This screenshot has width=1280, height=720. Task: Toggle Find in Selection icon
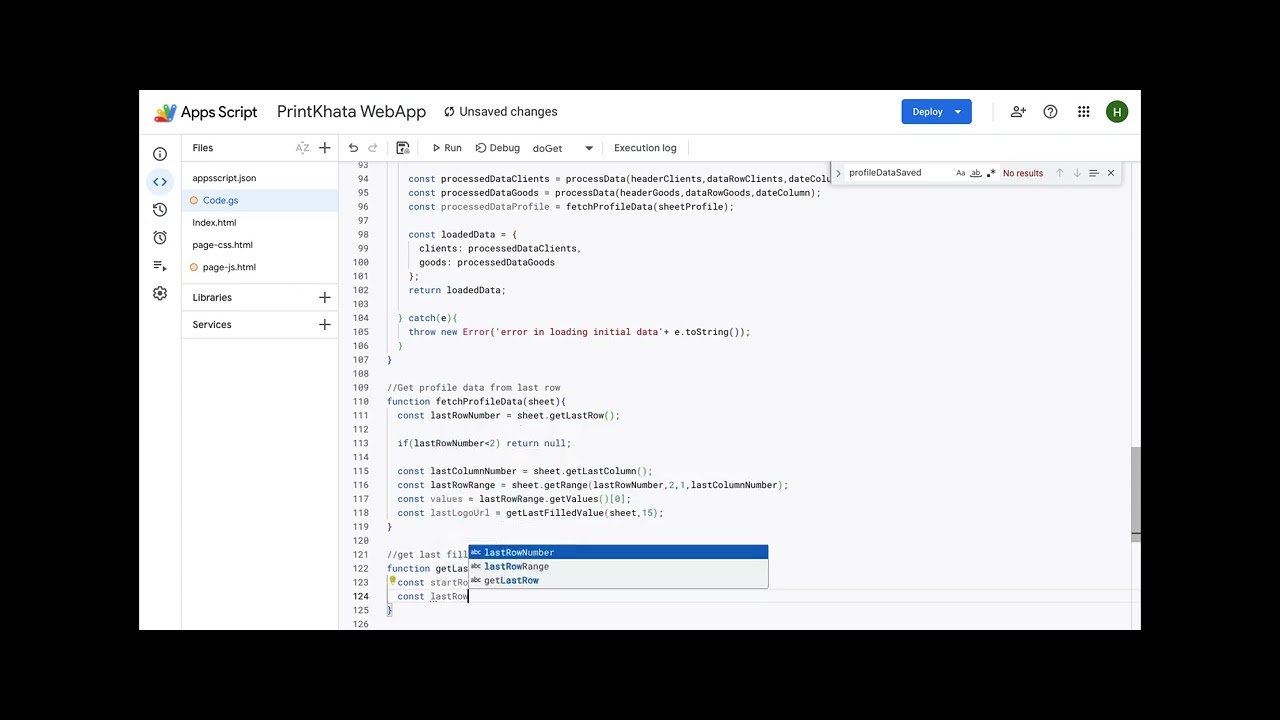pyautogui.click(x=1094, y=173)
